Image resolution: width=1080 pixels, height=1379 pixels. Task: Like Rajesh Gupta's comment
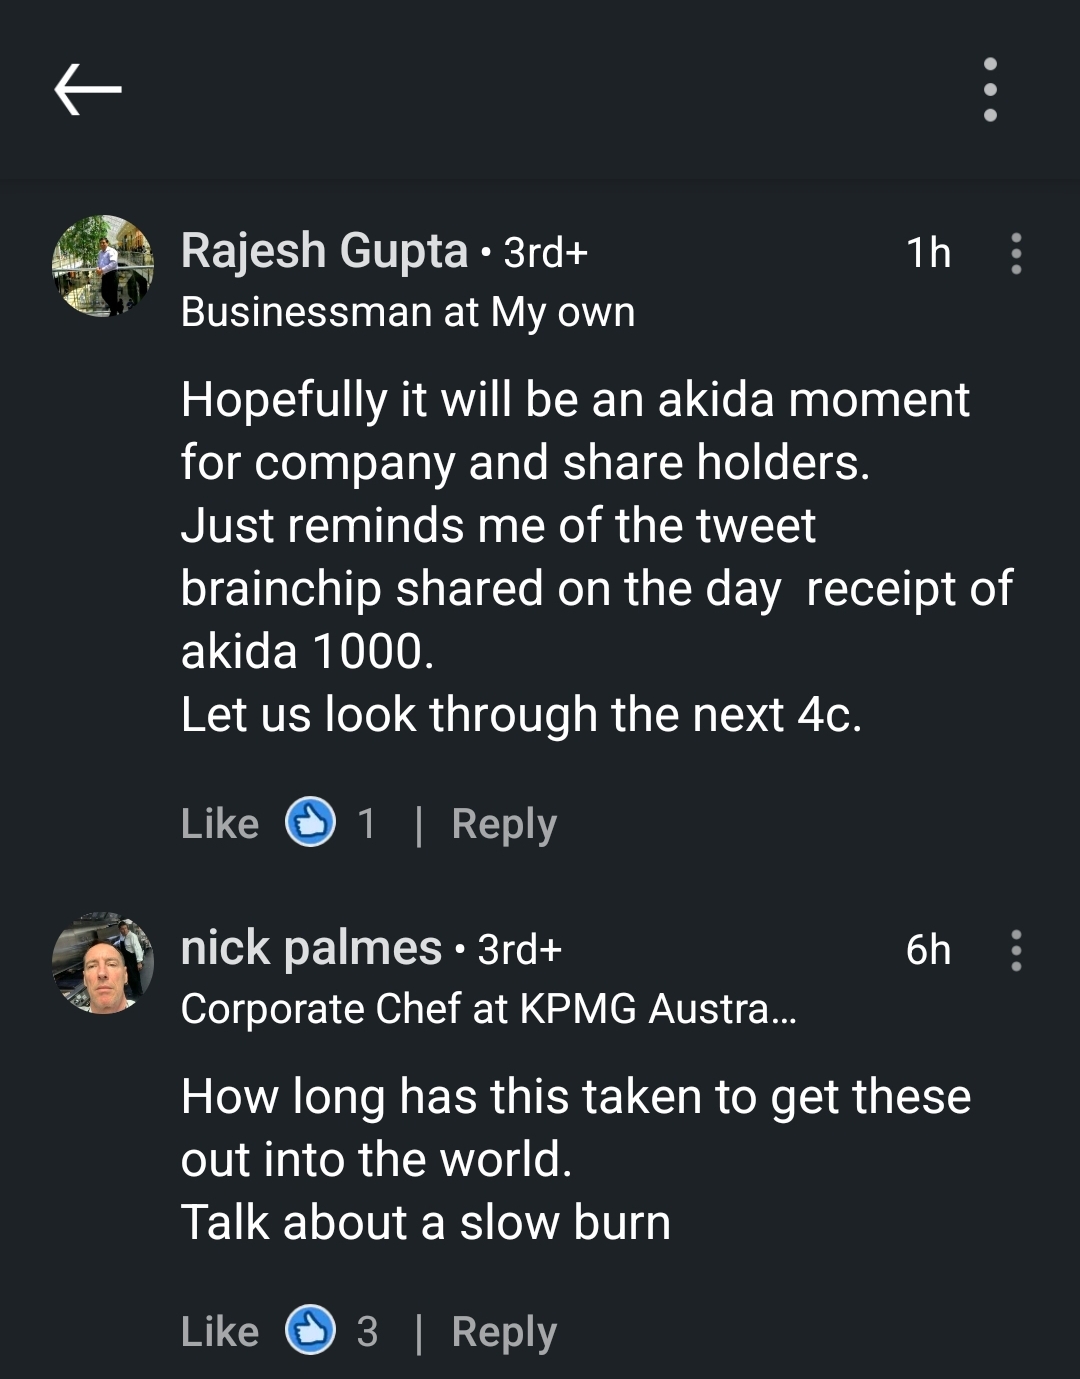(x=220, y=824)
